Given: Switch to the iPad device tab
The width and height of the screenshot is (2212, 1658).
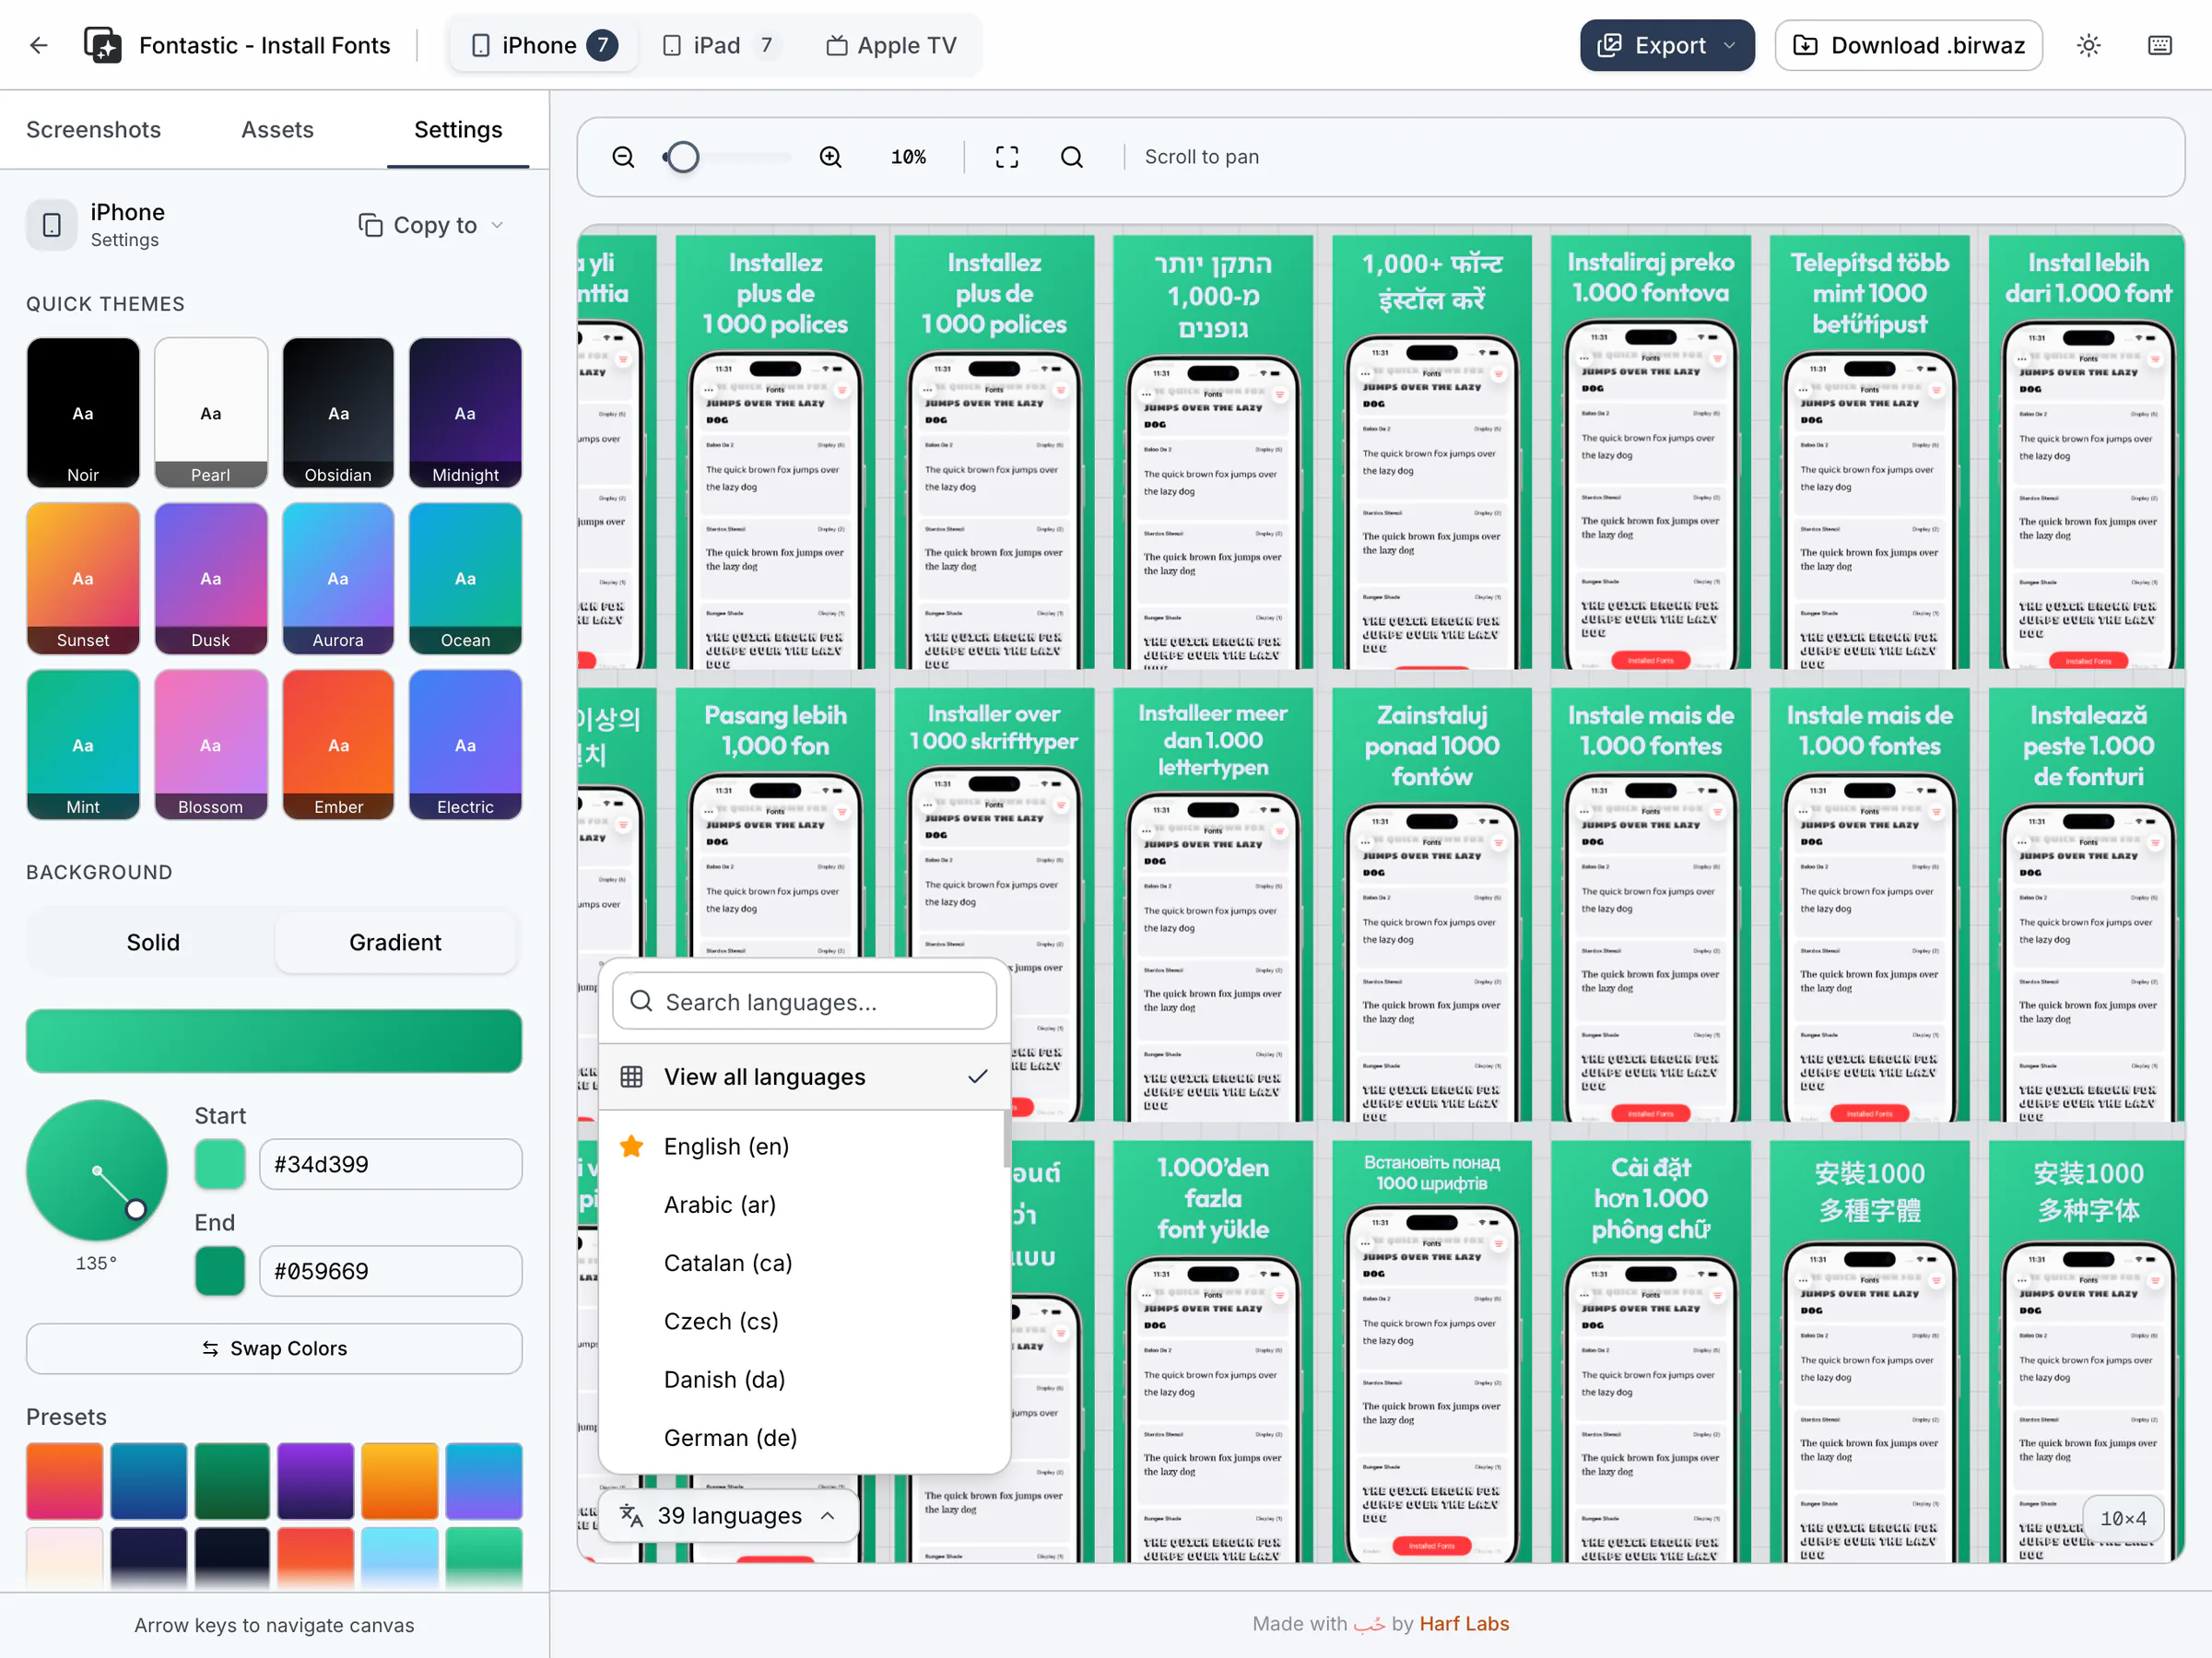Looking at the screenshot, I should pyautogui.click(x=717, y=45).
